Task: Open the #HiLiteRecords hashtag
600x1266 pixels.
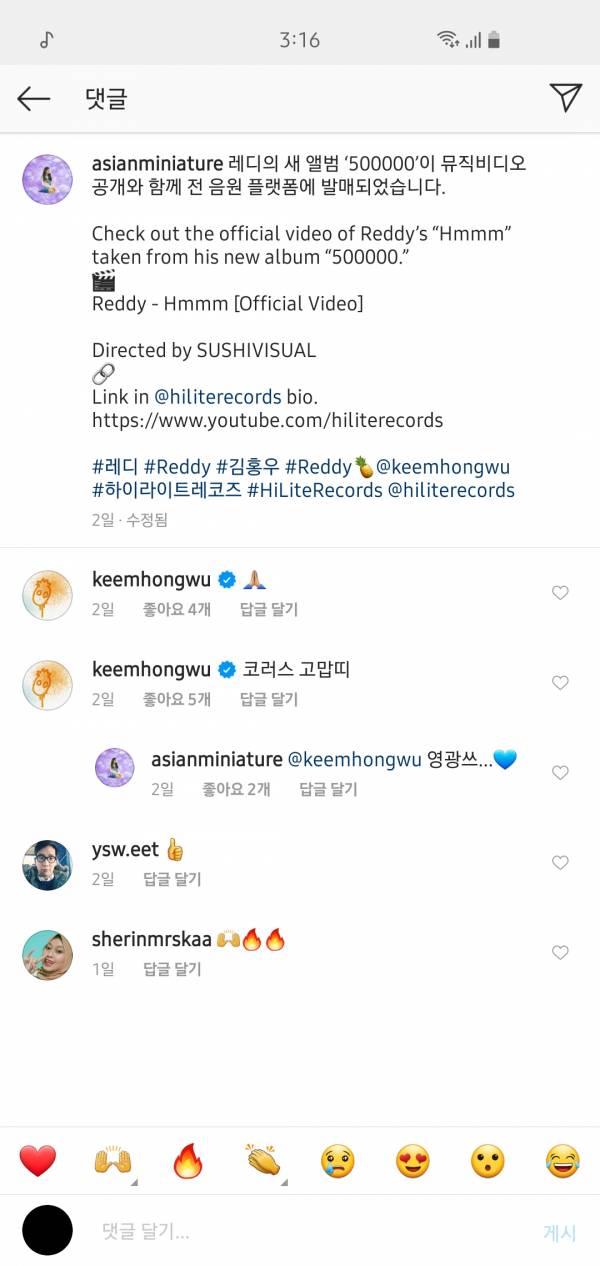Action: coord(314,490)
